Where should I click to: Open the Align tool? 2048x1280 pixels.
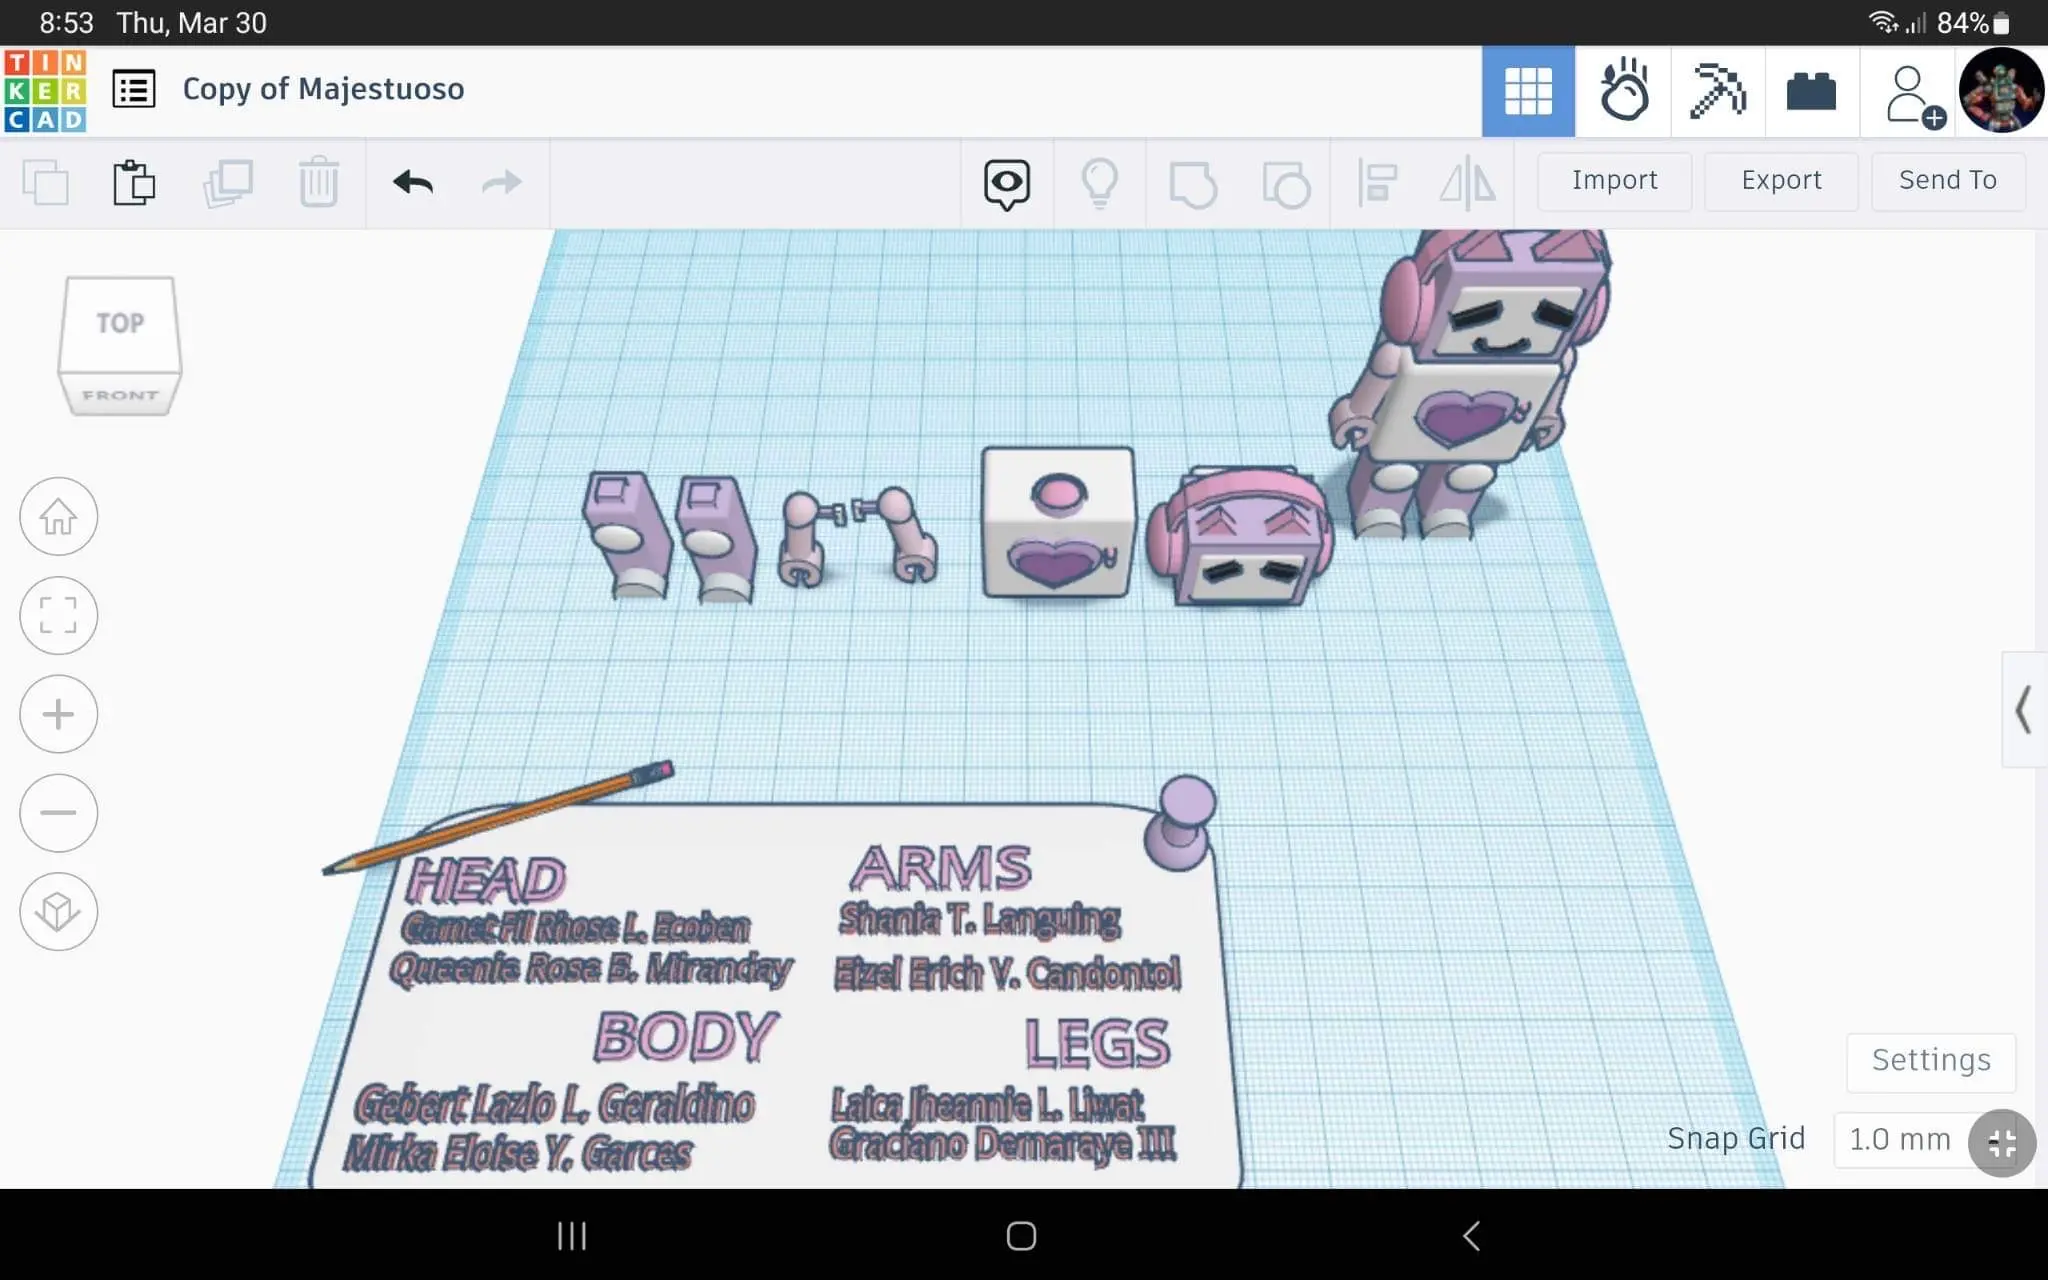1377,183
